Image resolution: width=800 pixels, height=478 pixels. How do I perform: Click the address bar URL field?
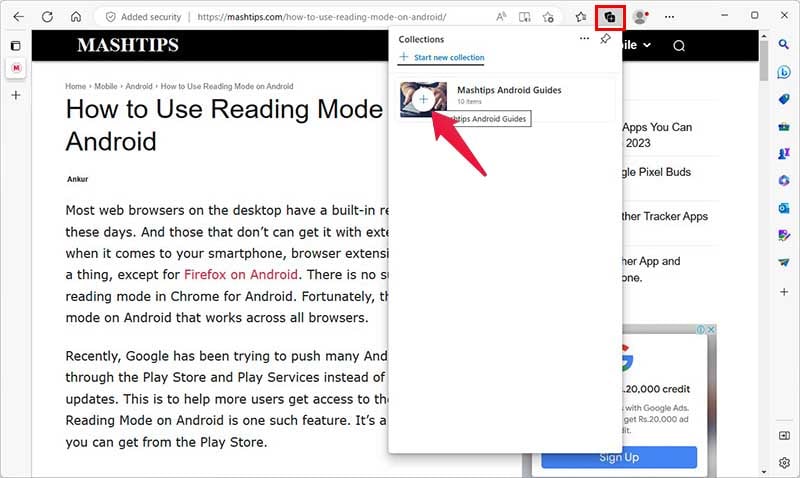coord(321,17)
